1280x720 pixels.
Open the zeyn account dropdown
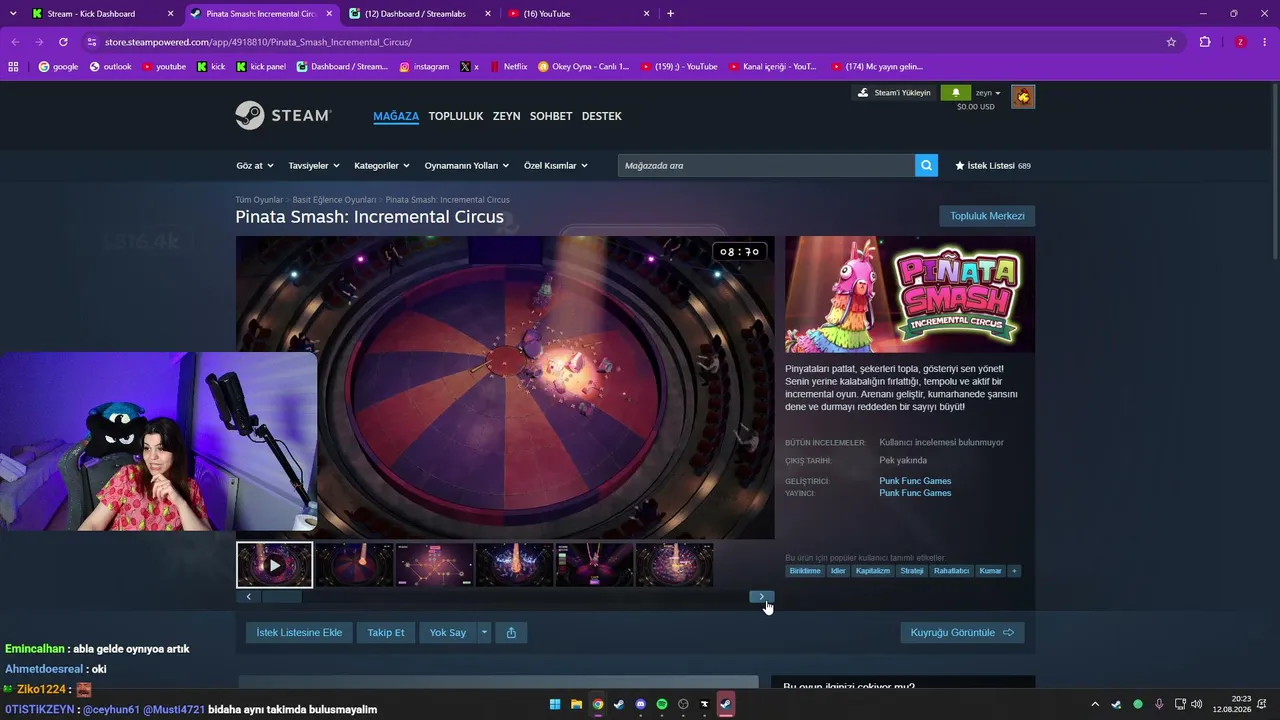[988, 93]
